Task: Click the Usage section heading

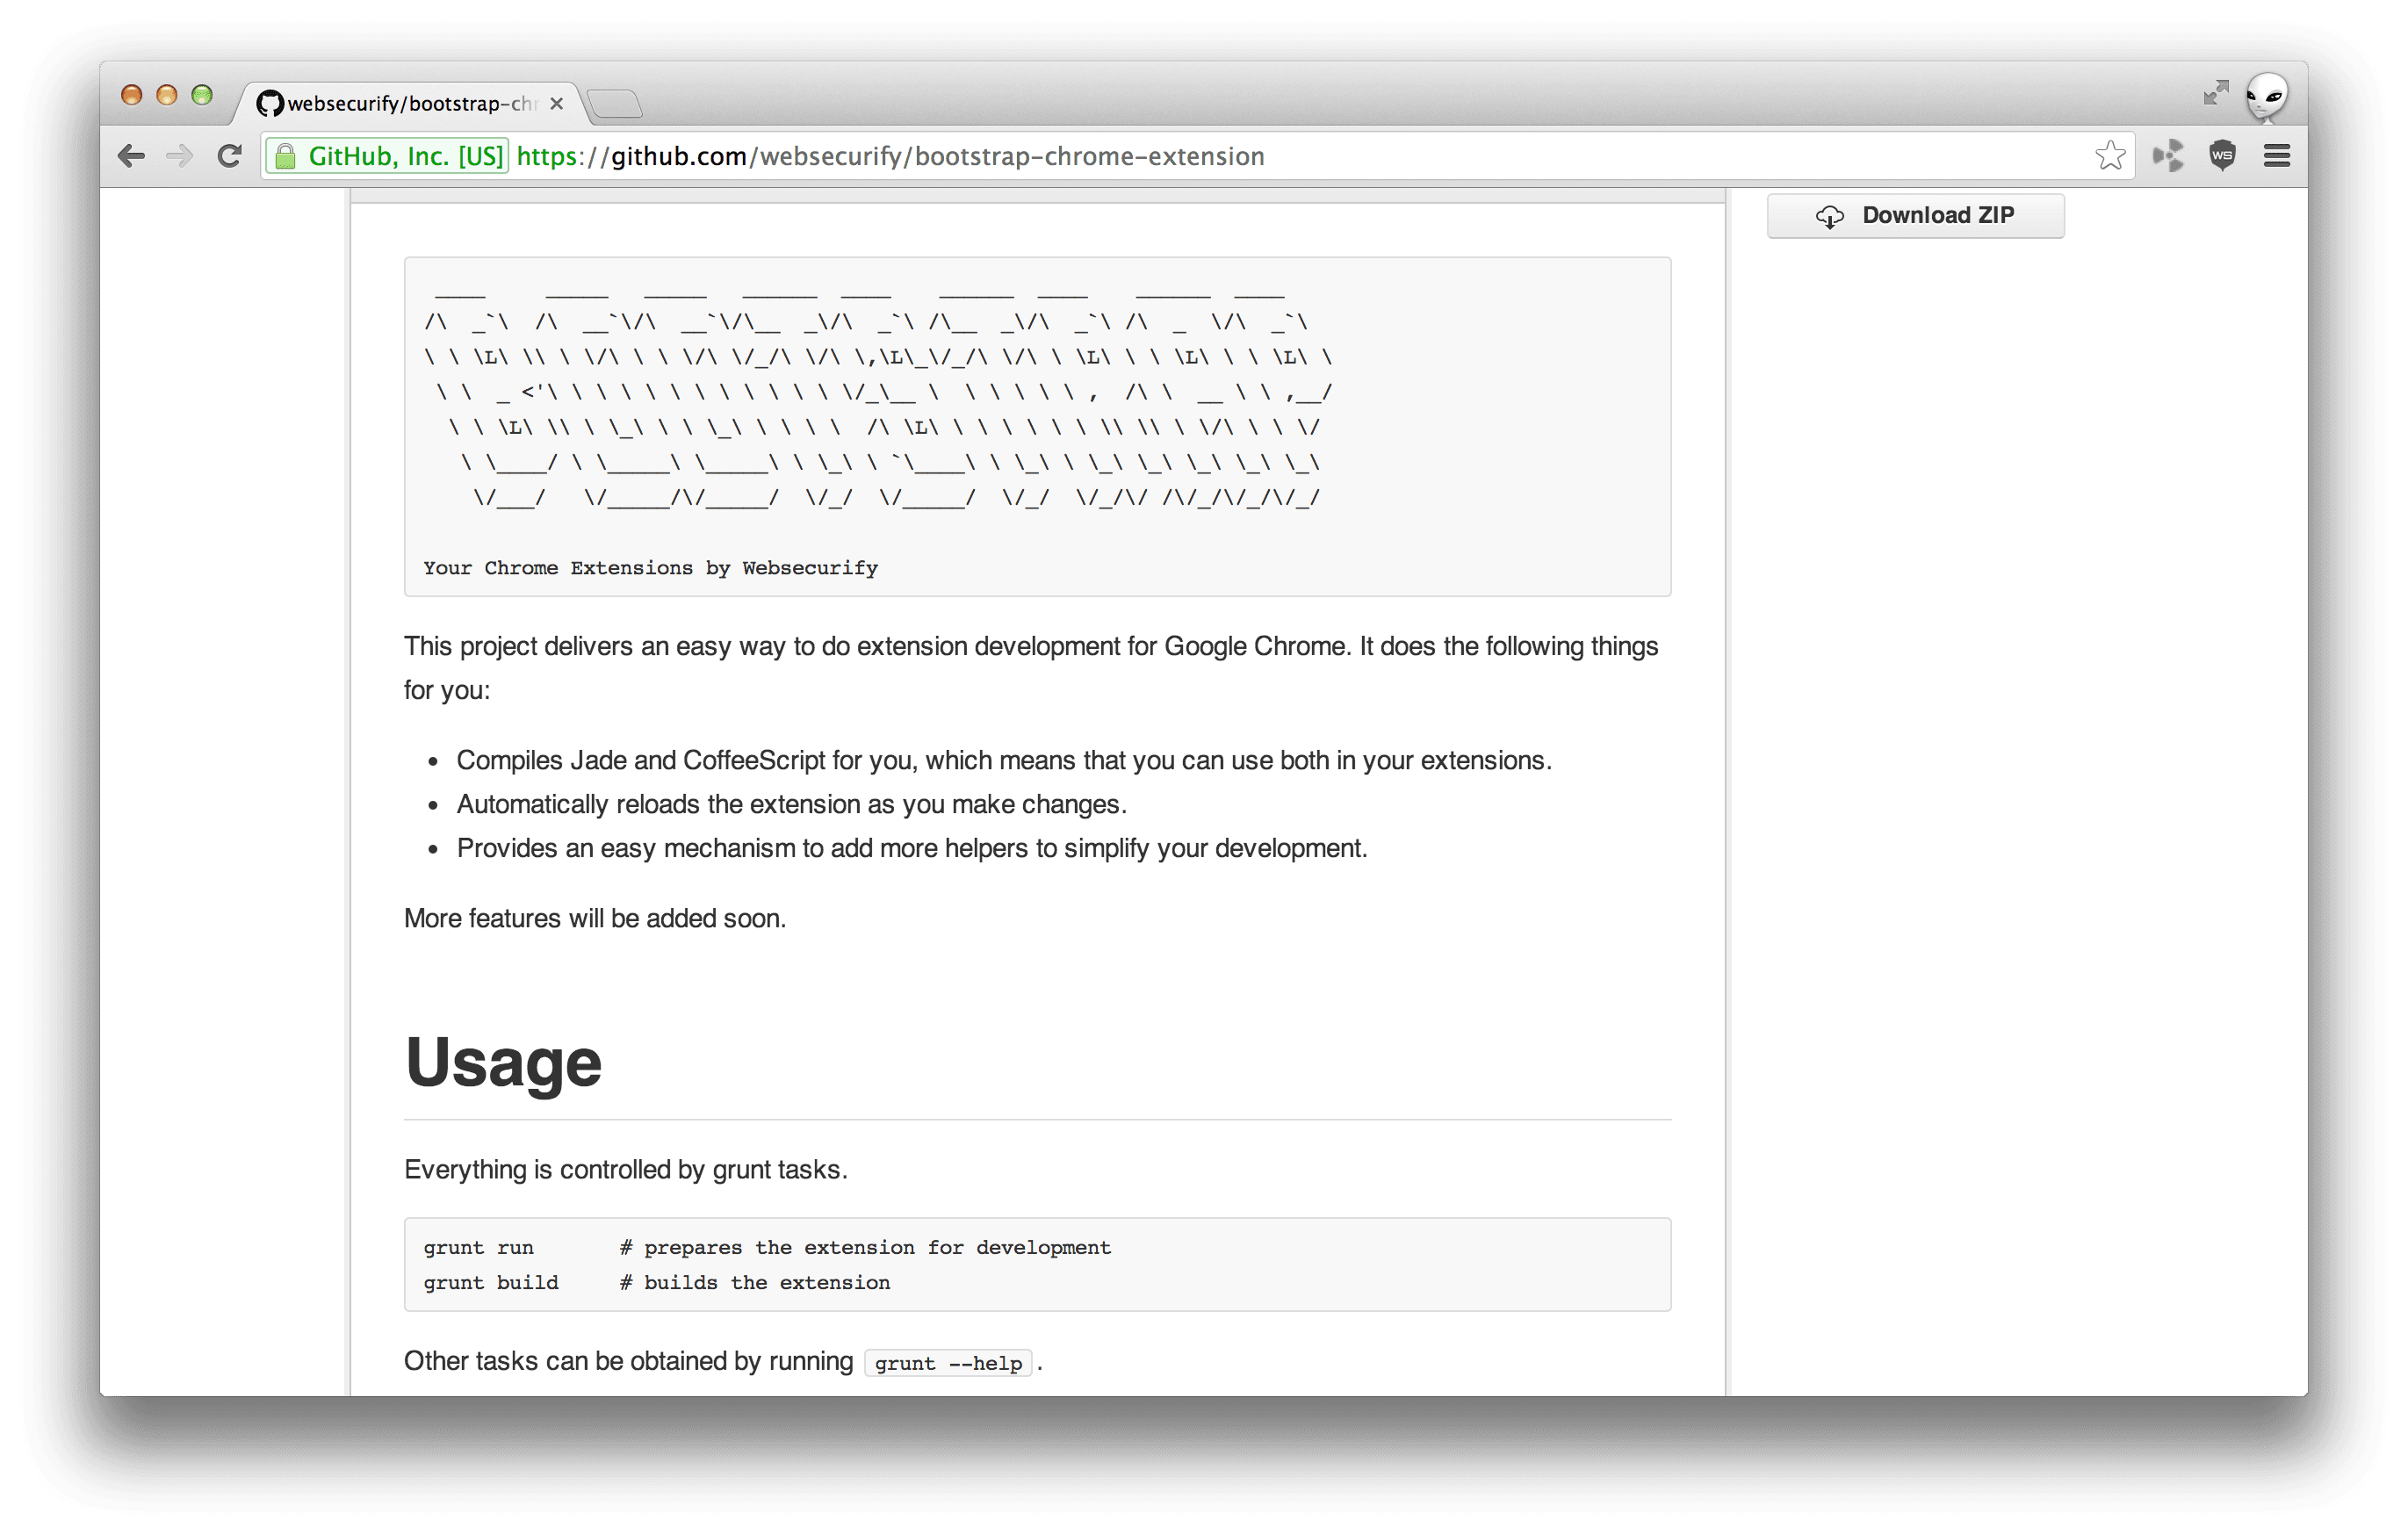Action: click(x=503, y=1062)
